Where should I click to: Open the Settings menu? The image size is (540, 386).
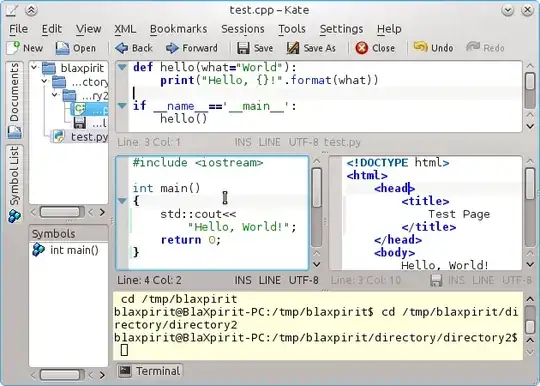[x=341, y=29]
